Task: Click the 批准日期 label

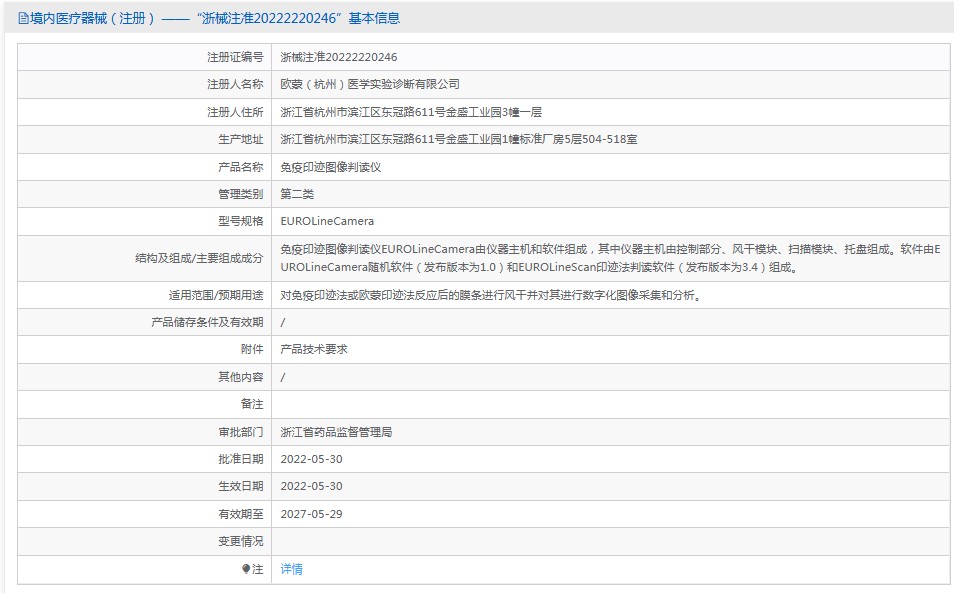Action: click(241, 459)
